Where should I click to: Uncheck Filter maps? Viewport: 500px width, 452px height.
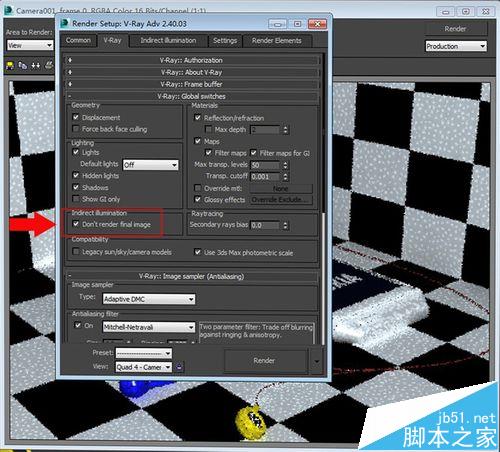[x=208, y=153]
